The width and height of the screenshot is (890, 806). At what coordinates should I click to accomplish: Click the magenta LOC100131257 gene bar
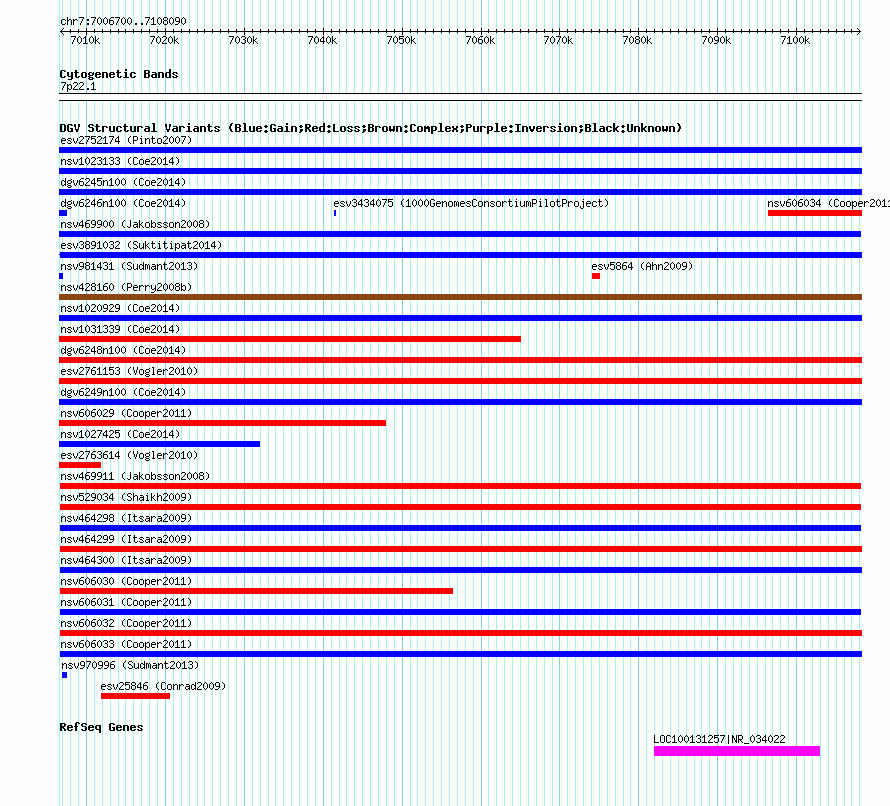(737, 751)
